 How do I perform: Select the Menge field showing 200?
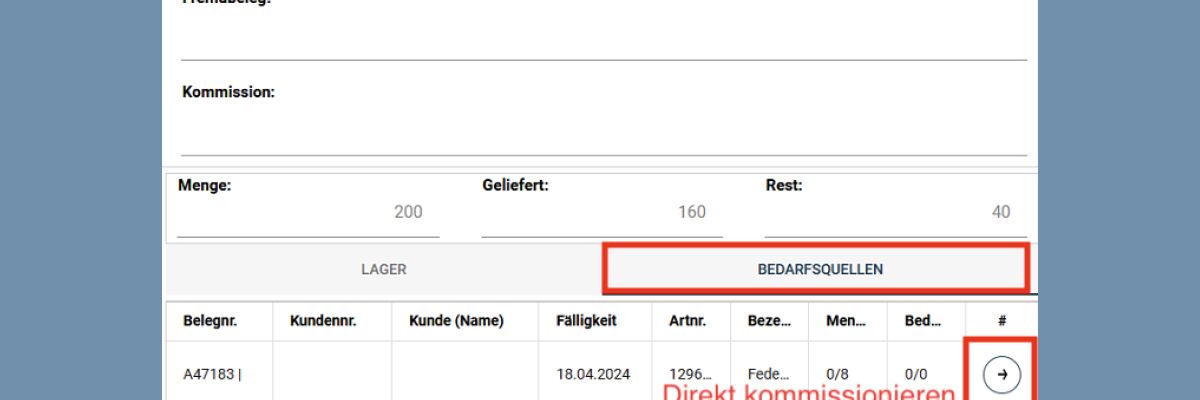click(x=308, y=212)
